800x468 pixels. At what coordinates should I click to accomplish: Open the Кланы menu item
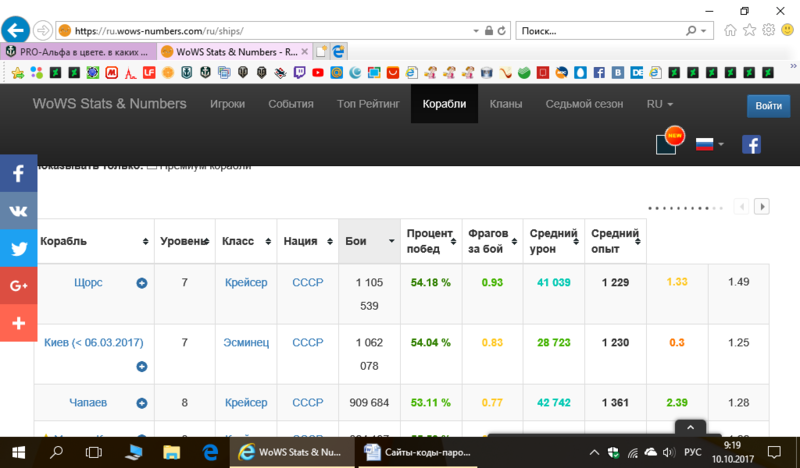pos(506,104)
